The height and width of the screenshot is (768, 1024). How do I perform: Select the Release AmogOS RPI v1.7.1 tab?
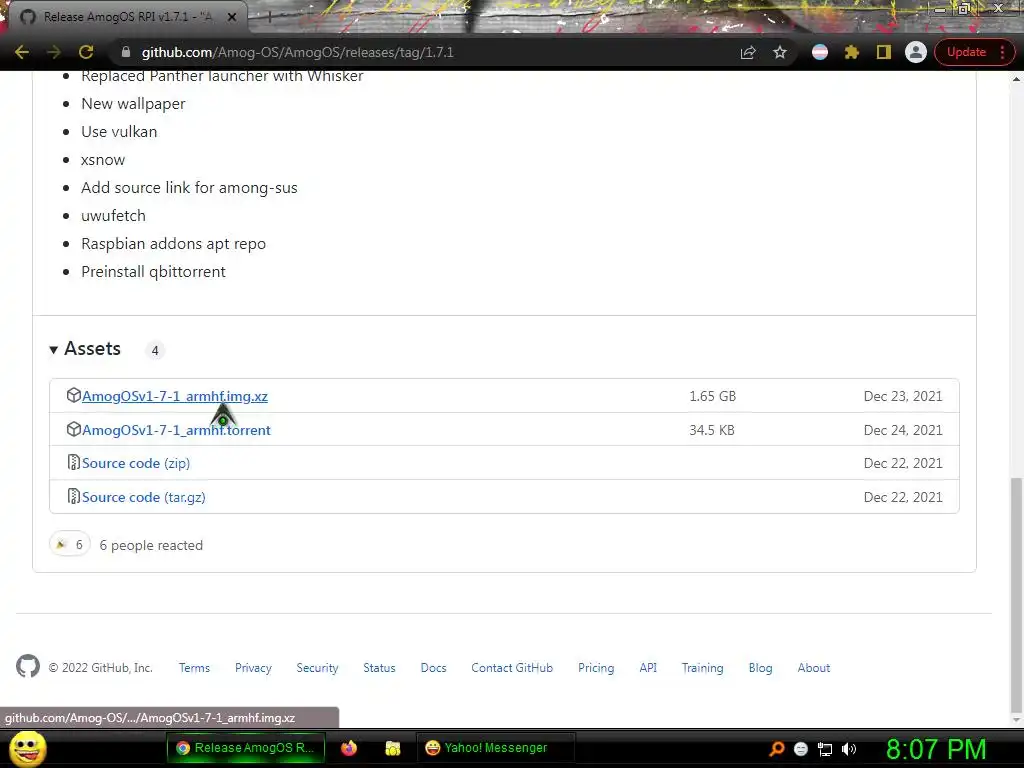128,17
